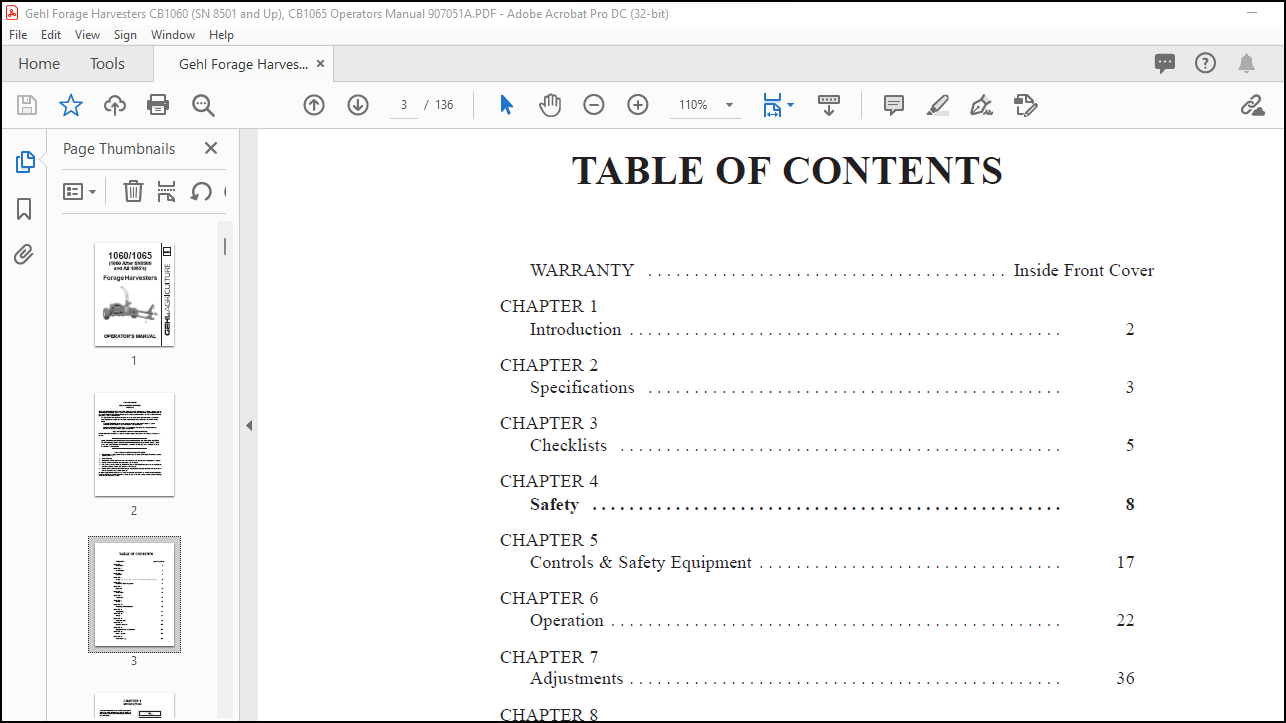This screenshot has width=1286, height=723.
Task: Zoom out with the minus circle
Action: 594,105
